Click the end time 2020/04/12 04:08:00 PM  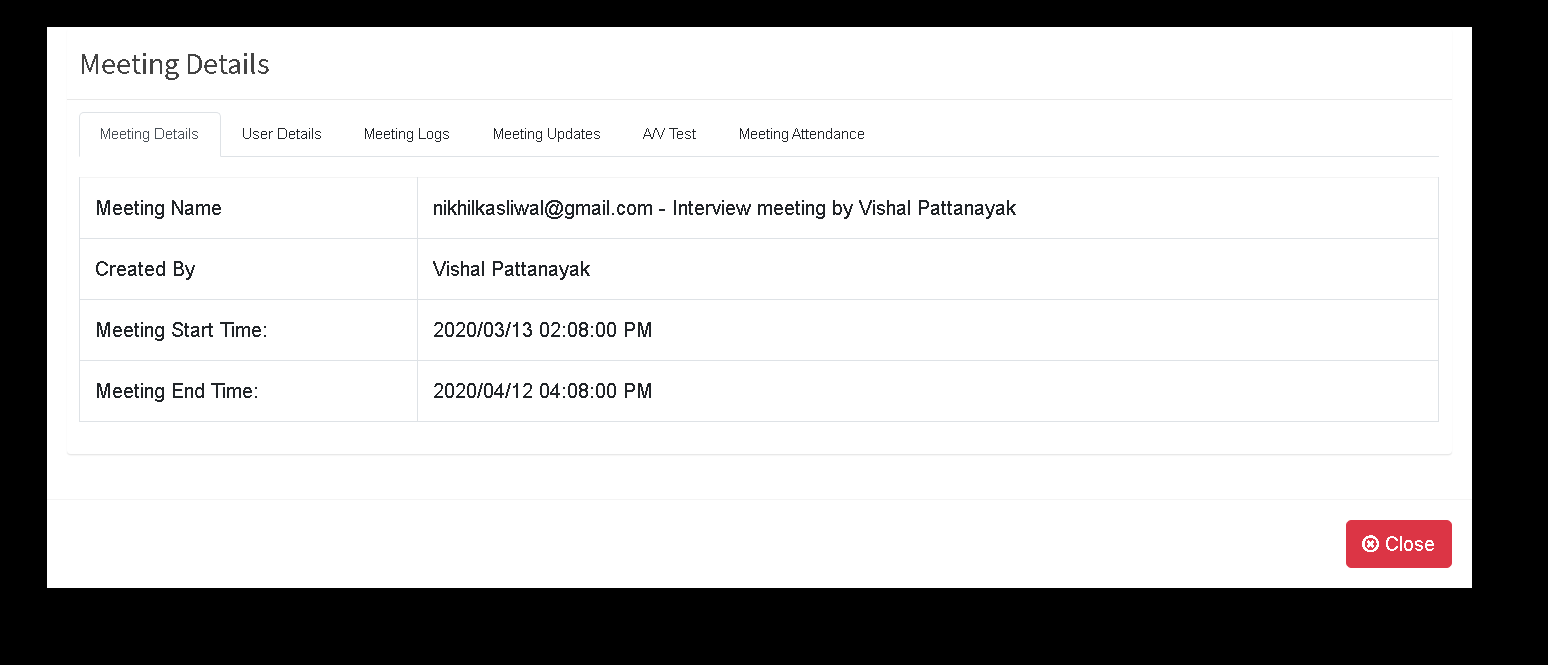coord(542,391)
